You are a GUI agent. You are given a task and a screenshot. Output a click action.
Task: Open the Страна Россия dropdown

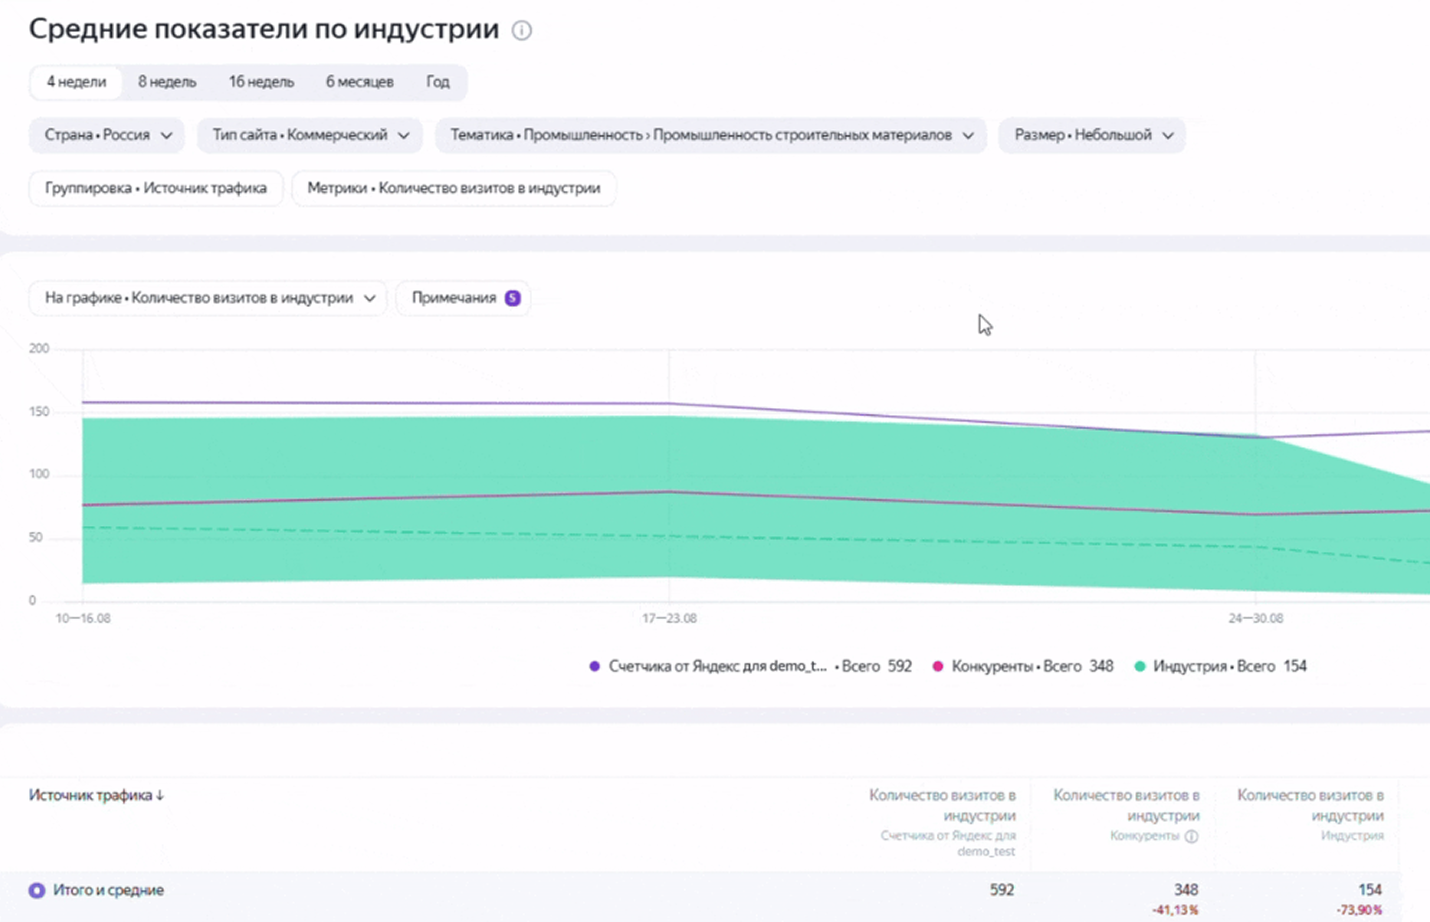107,135
